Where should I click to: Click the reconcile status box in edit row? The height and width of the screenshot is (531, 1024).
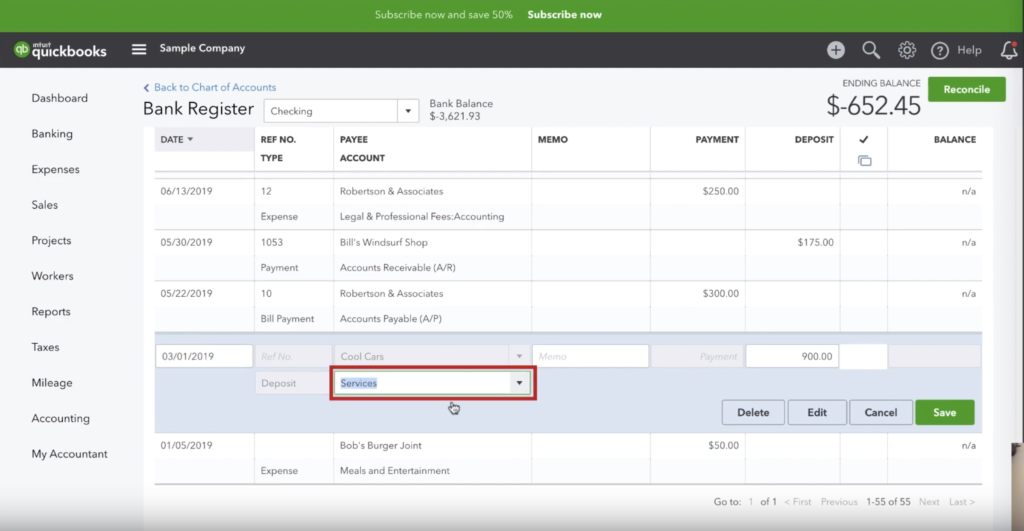[863, 357]
